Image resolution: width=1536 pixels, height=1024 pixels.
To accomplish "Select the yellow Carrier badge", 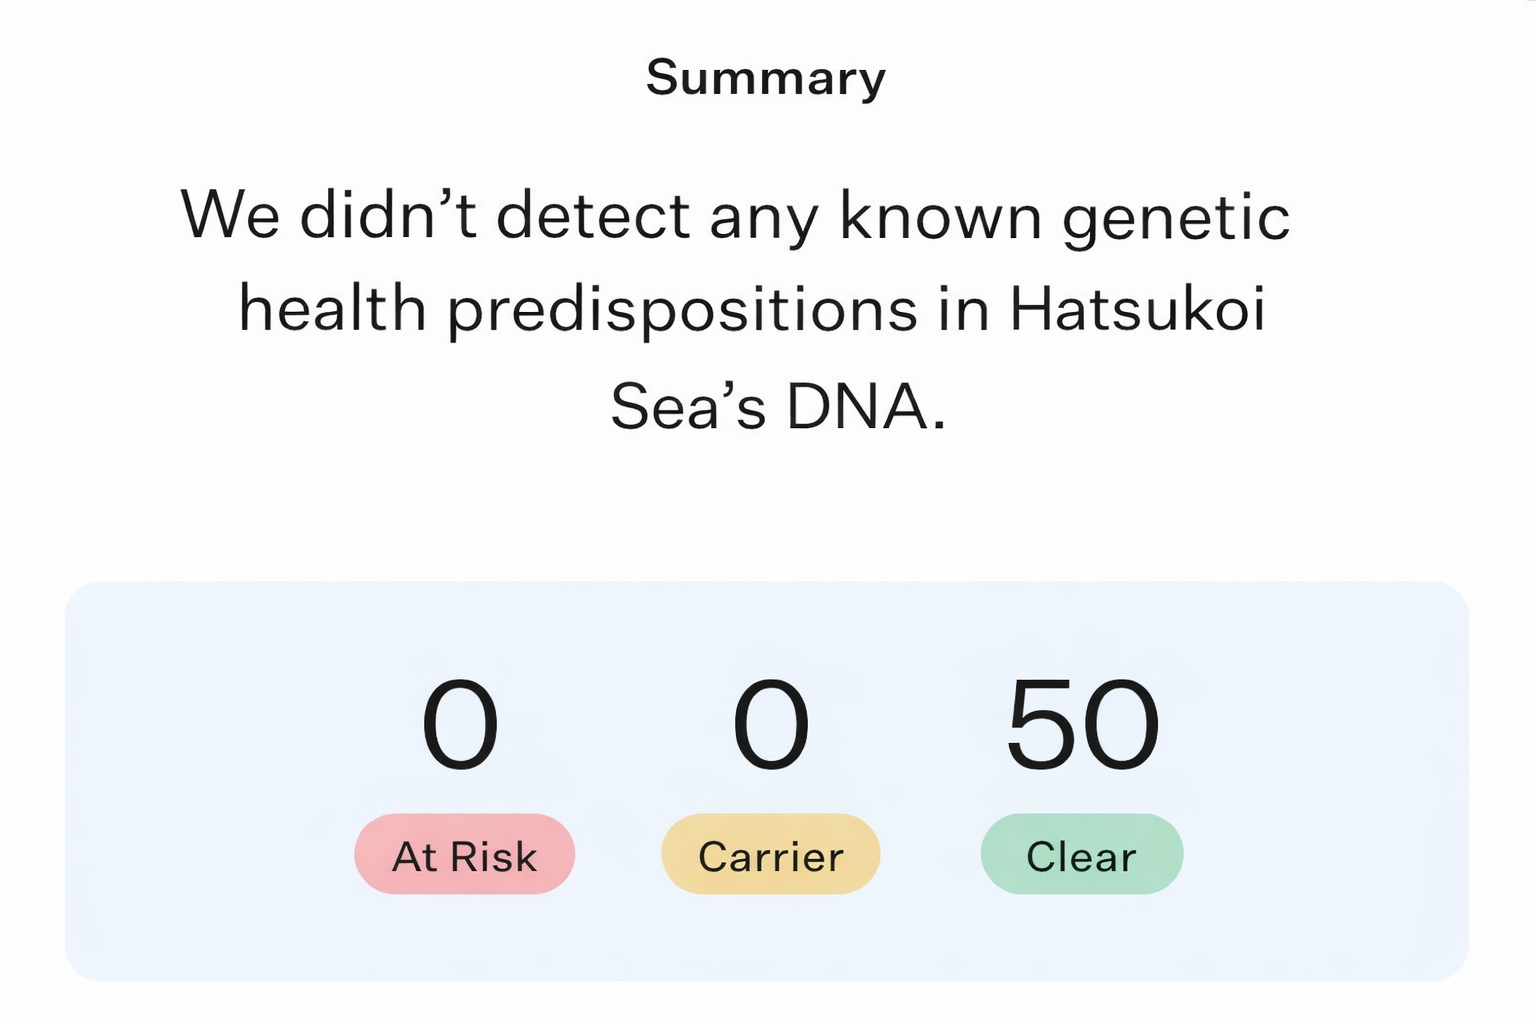I will [x=770, y=855].
